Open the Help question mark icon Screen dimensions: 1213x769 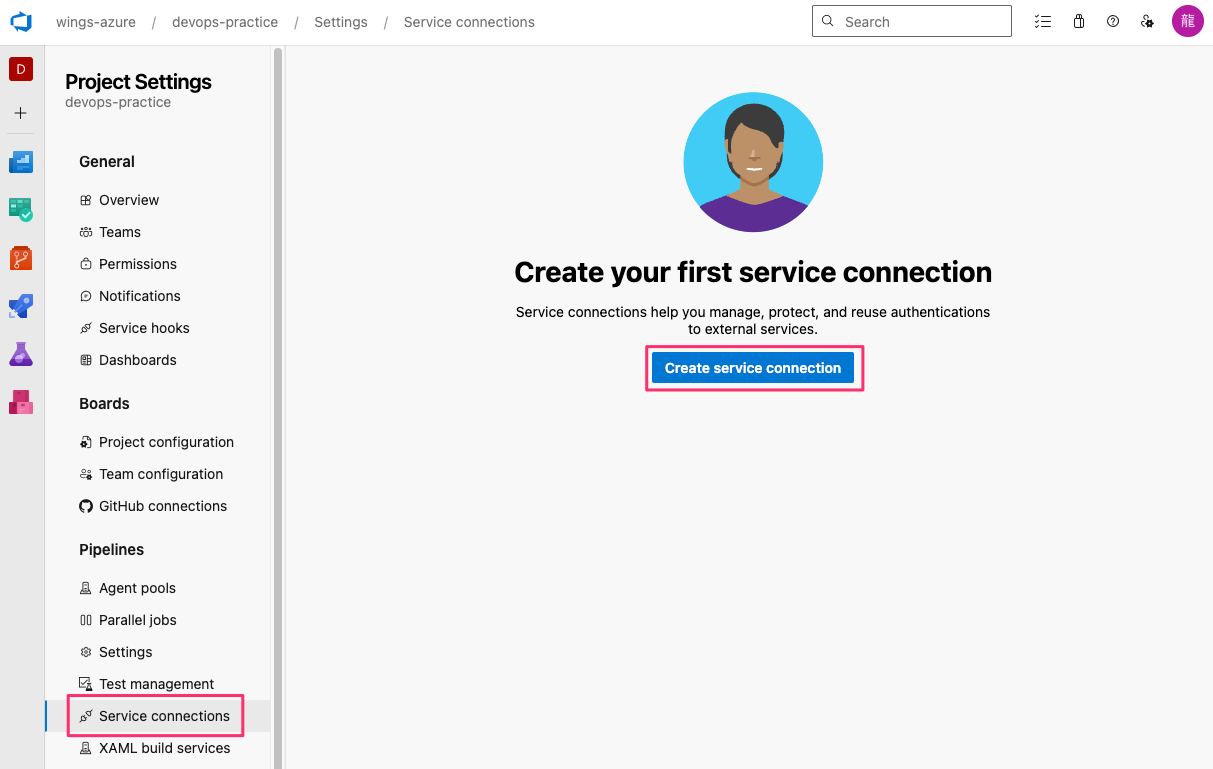[1113, 21]
